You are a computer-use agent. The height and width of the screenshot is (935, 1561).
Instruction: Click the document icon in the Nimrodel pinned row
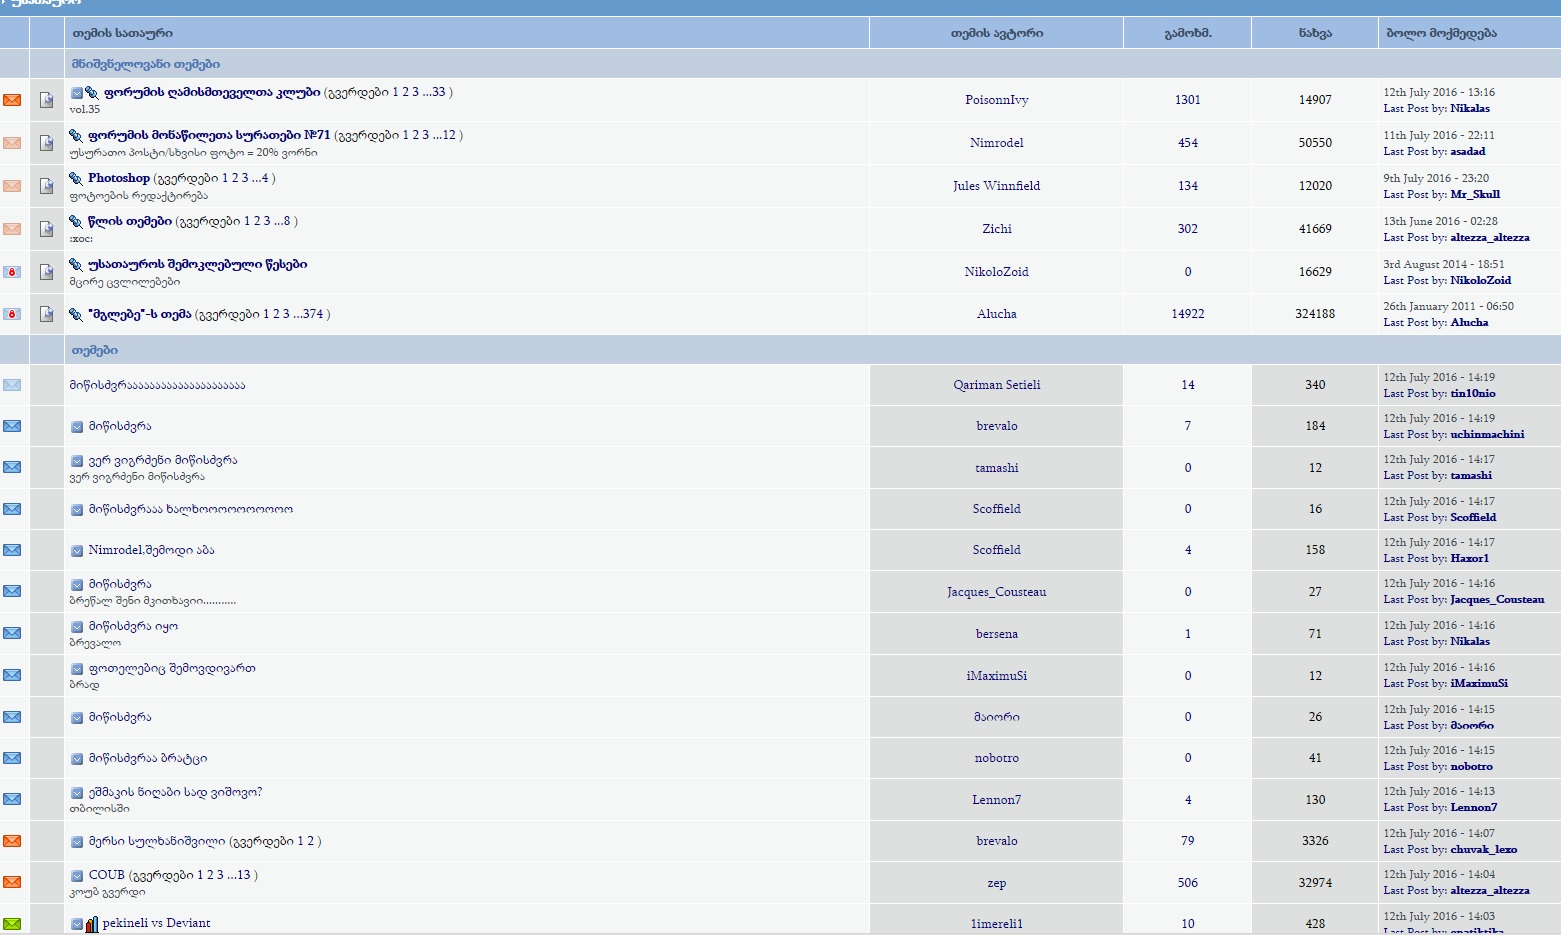(46, 143)
